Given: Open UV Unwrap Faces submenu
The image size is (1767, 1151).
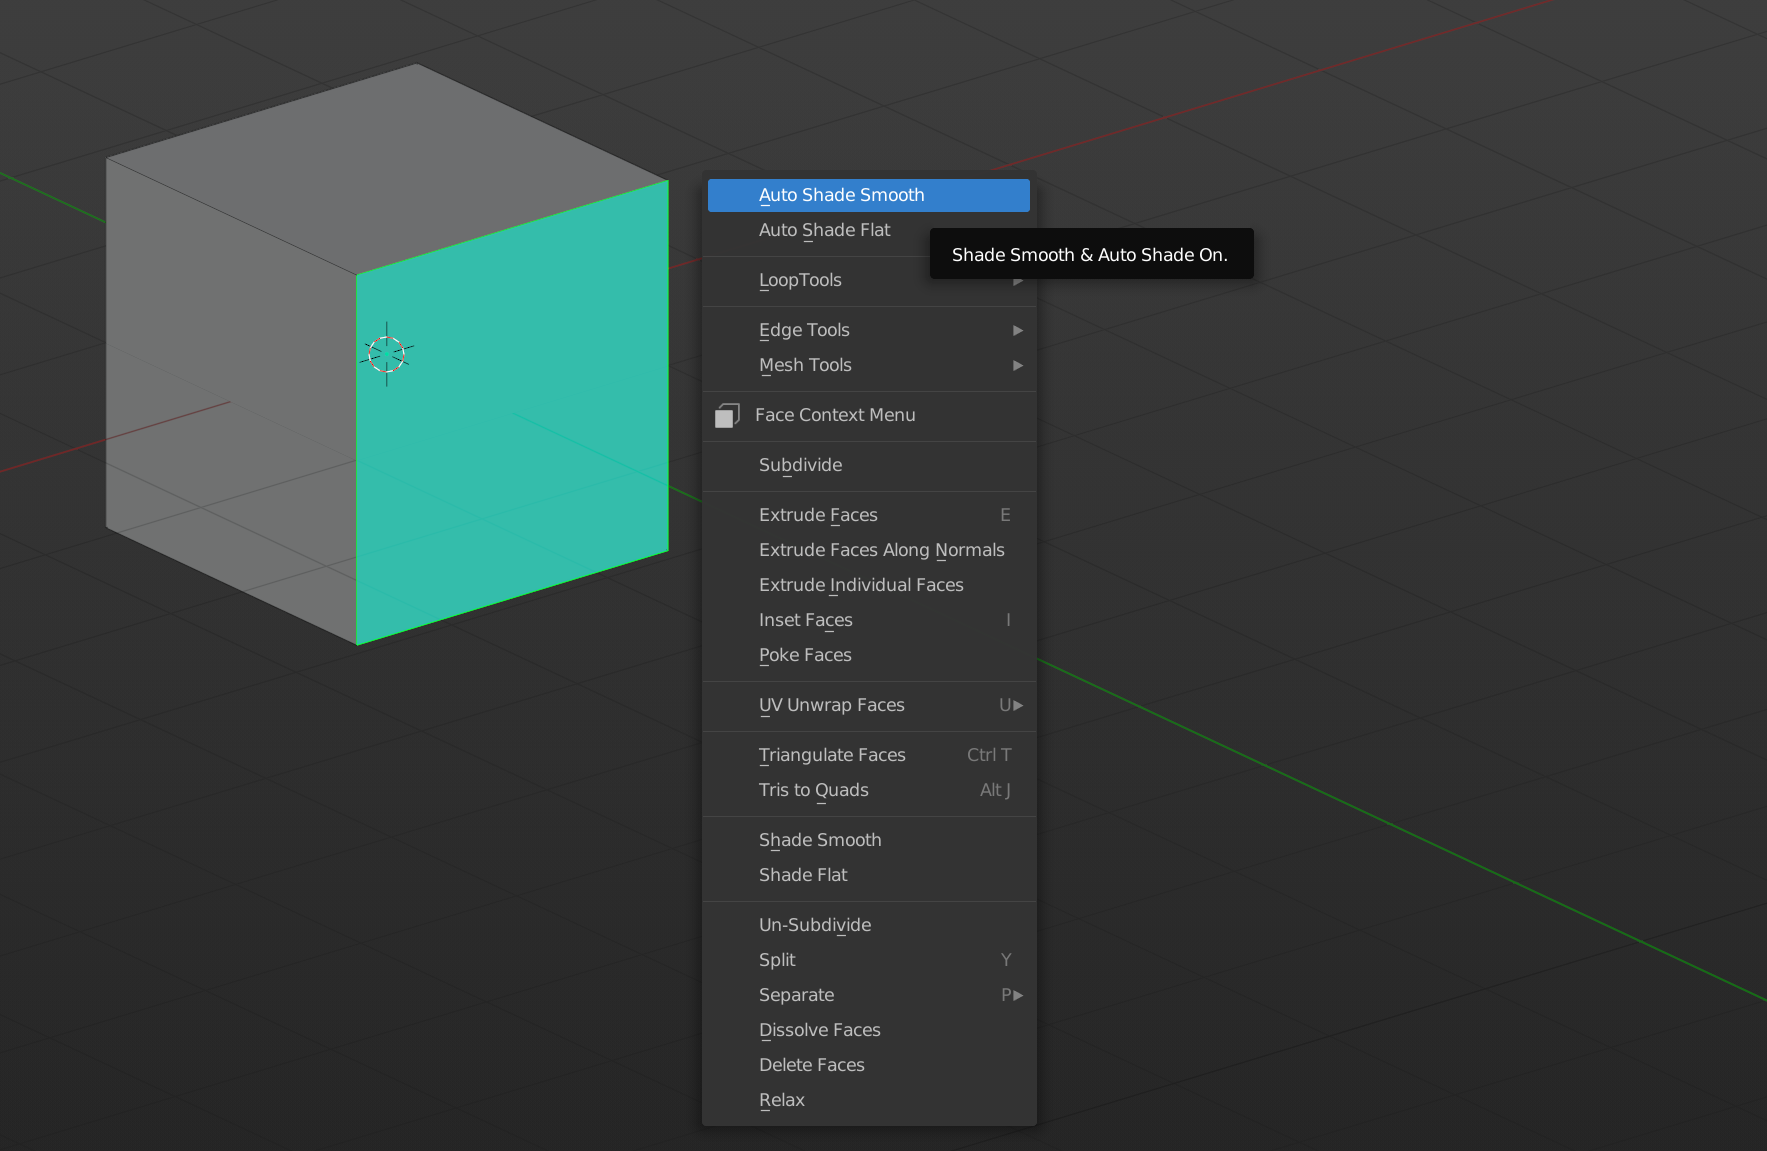Looking at the screenshot, I should pos(868,705).
